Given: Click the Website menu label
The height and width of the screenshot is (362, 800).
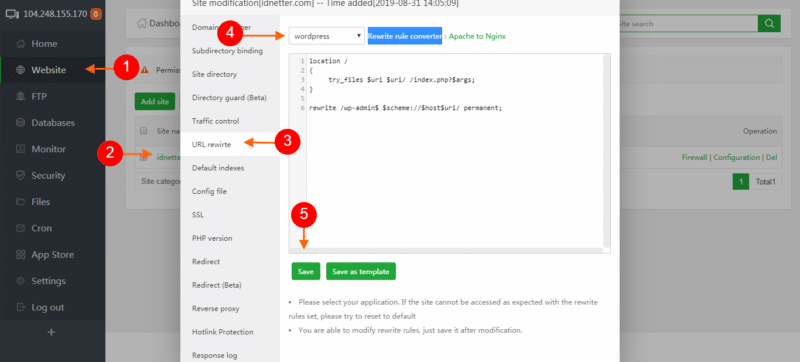Looking at the screenshot, I should click(x=48, y=70).
